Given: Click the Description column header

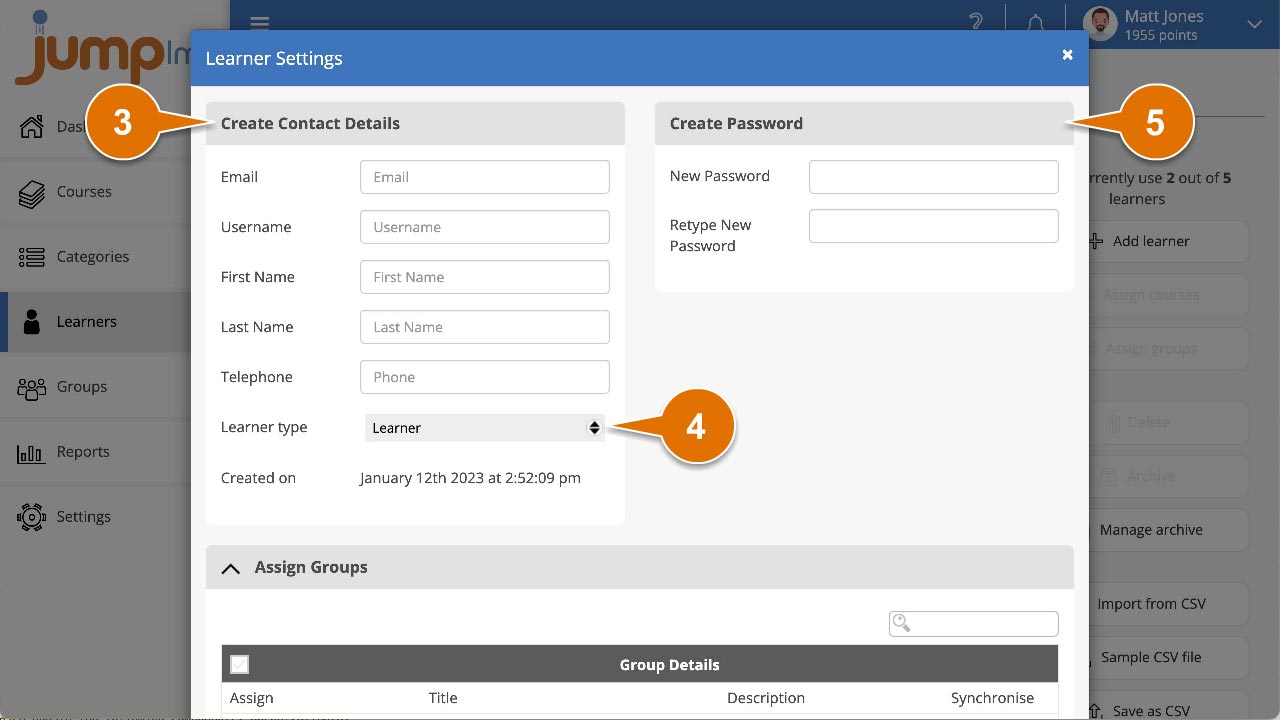Looking at the screenshot, I should [766, 698].
